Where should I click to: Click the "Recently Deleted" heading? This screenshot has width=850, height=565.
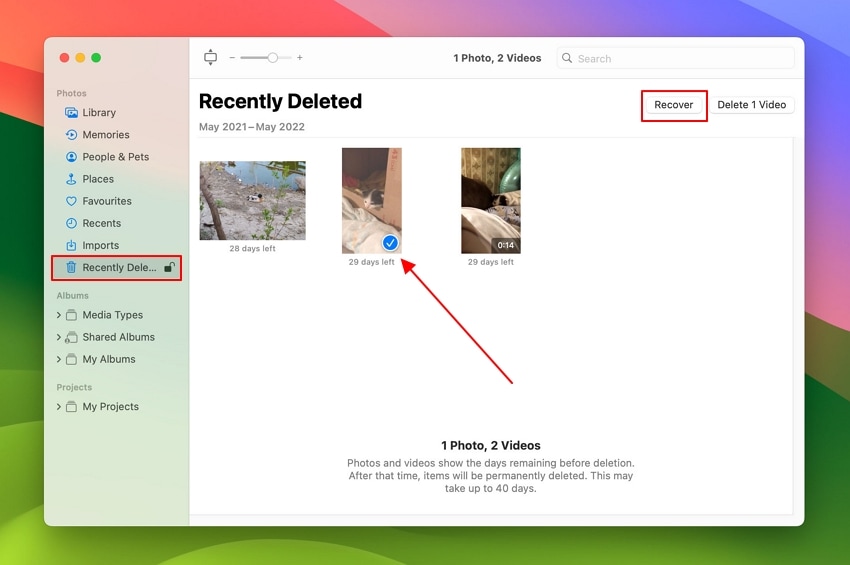click(280, 101)
